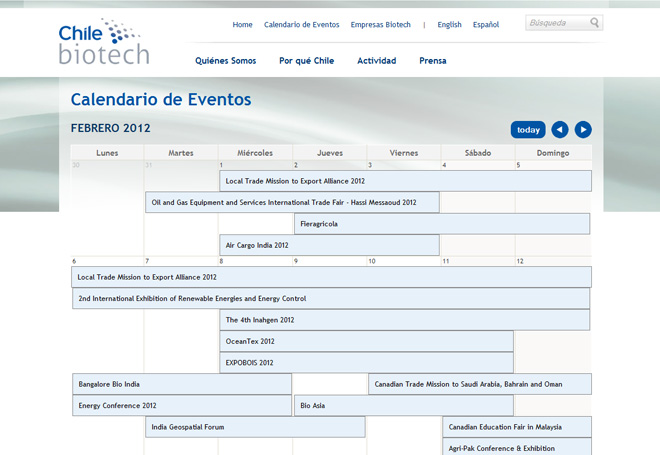Open the Air Cargo India 2012 event

329,245
